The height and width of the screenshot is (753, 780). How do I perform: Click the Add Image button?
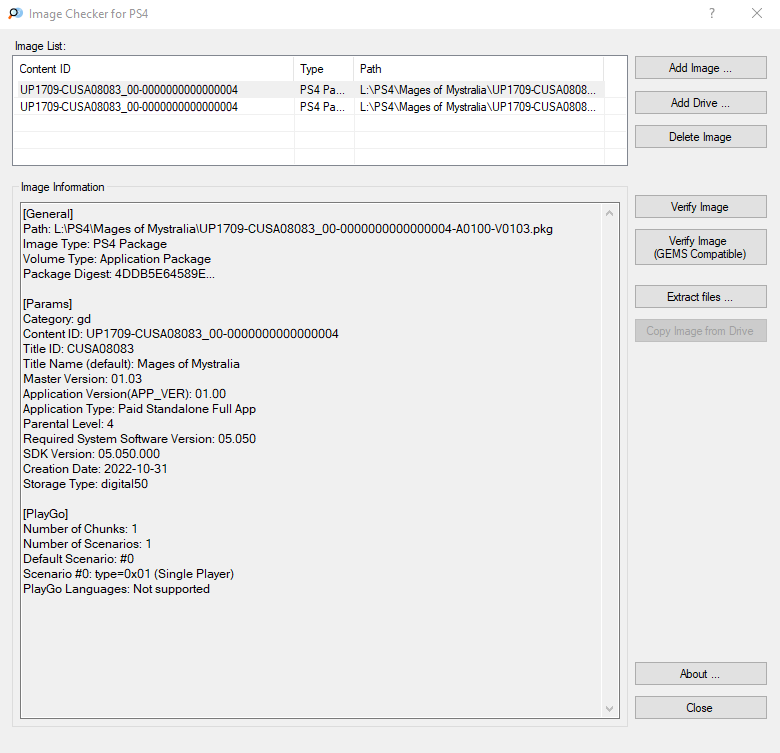(700, 68)
